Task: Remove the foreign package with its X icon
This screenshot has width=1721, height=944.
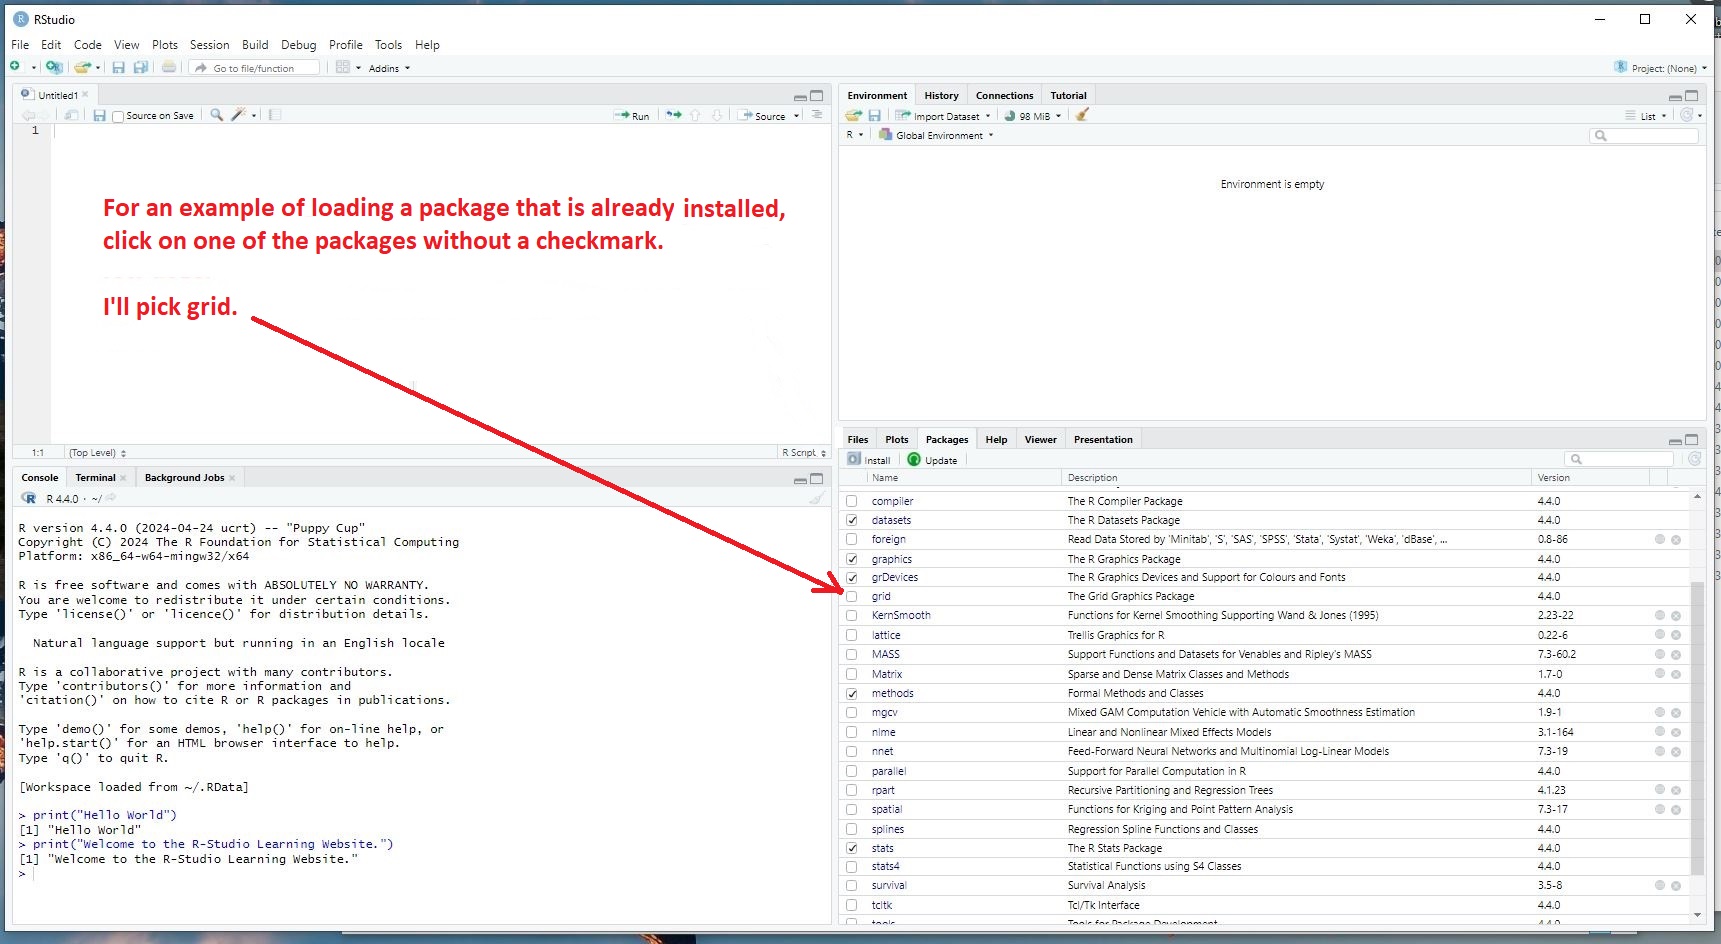Action: point(1676,539)
